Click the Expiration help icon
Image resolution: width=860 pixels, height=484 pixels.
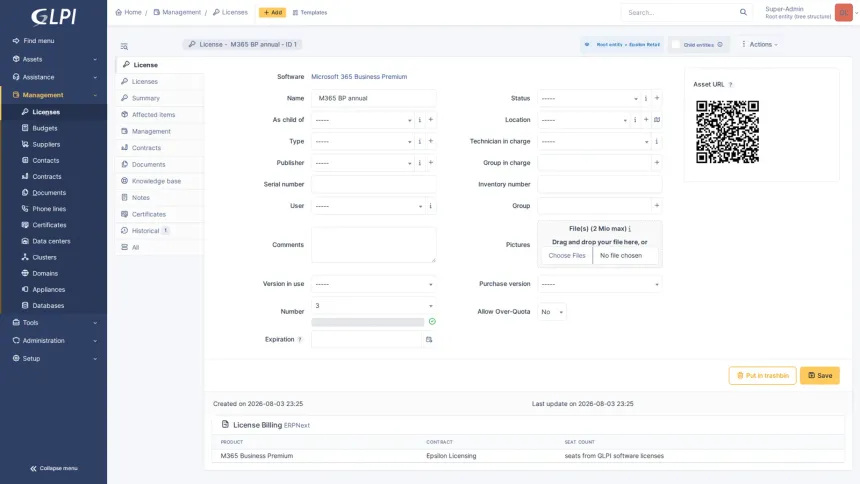(x=300, y=340)
